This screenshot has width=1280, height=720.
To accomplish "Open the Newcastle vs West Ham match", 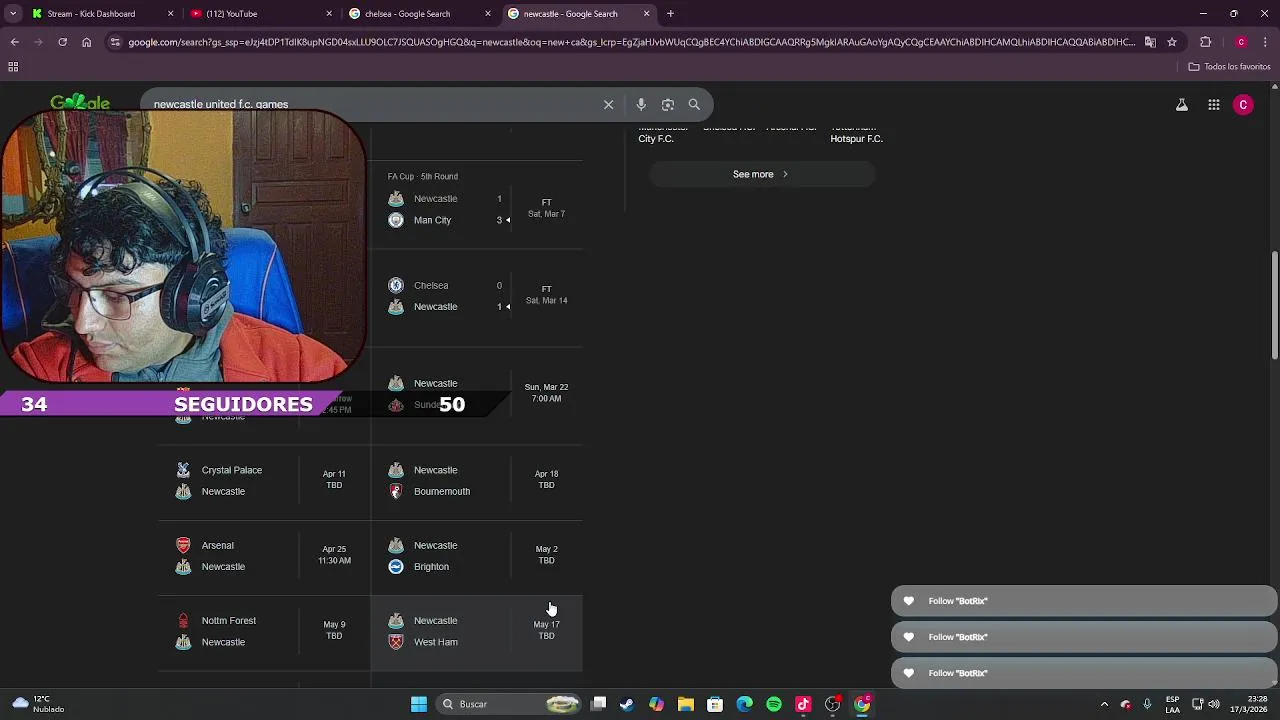I will (x=477, y=631).
